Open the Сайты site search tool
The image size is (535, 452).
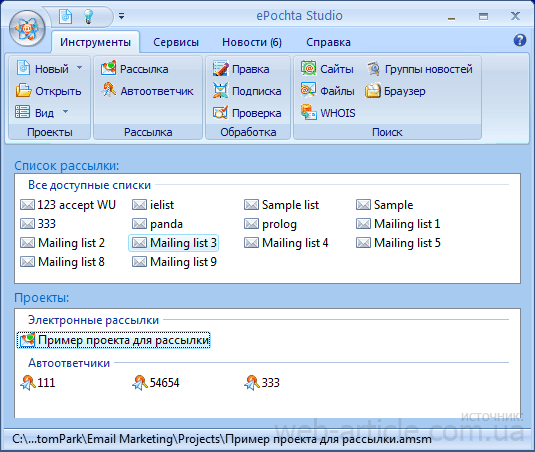327,69
